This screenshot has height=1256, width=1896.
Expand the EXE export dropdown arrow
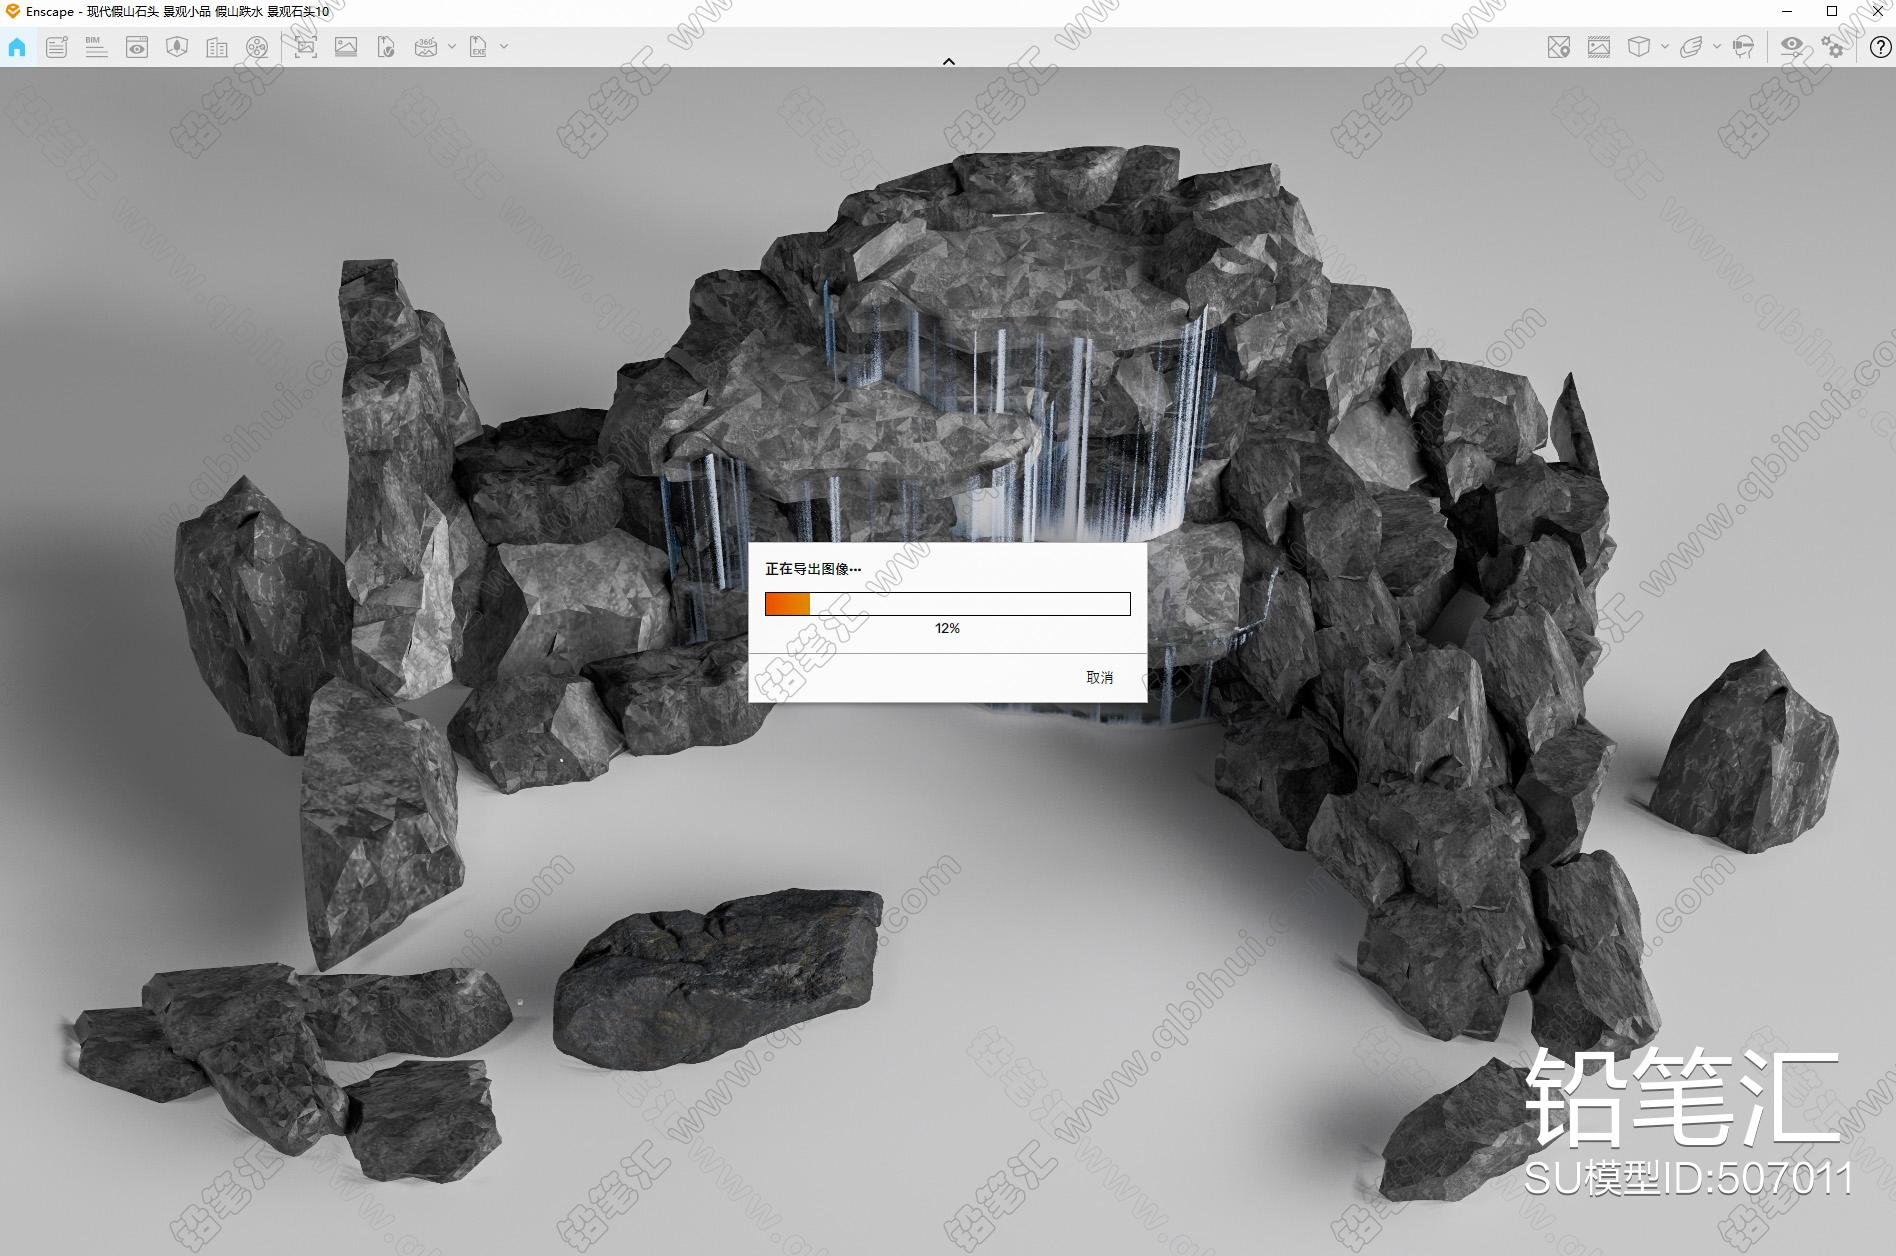(504, 47)
